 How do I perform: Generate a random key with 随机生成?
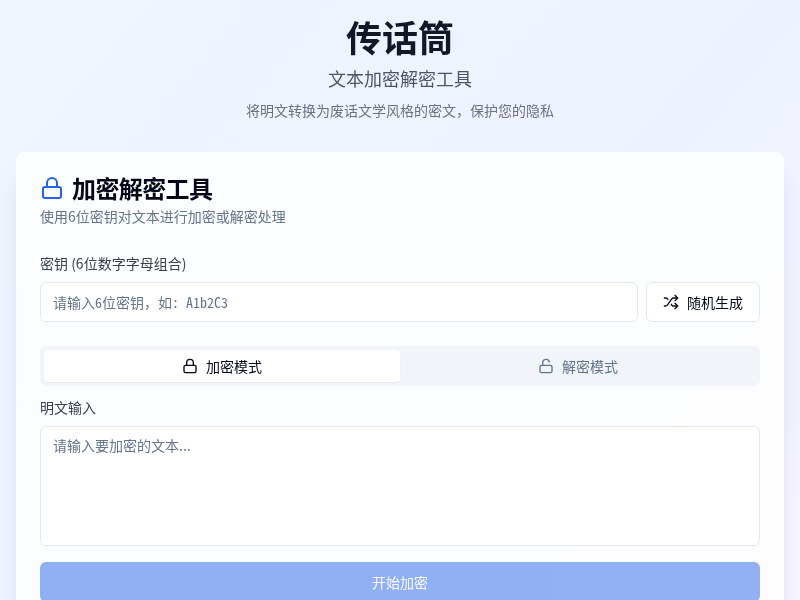click(x=703, y=303)
